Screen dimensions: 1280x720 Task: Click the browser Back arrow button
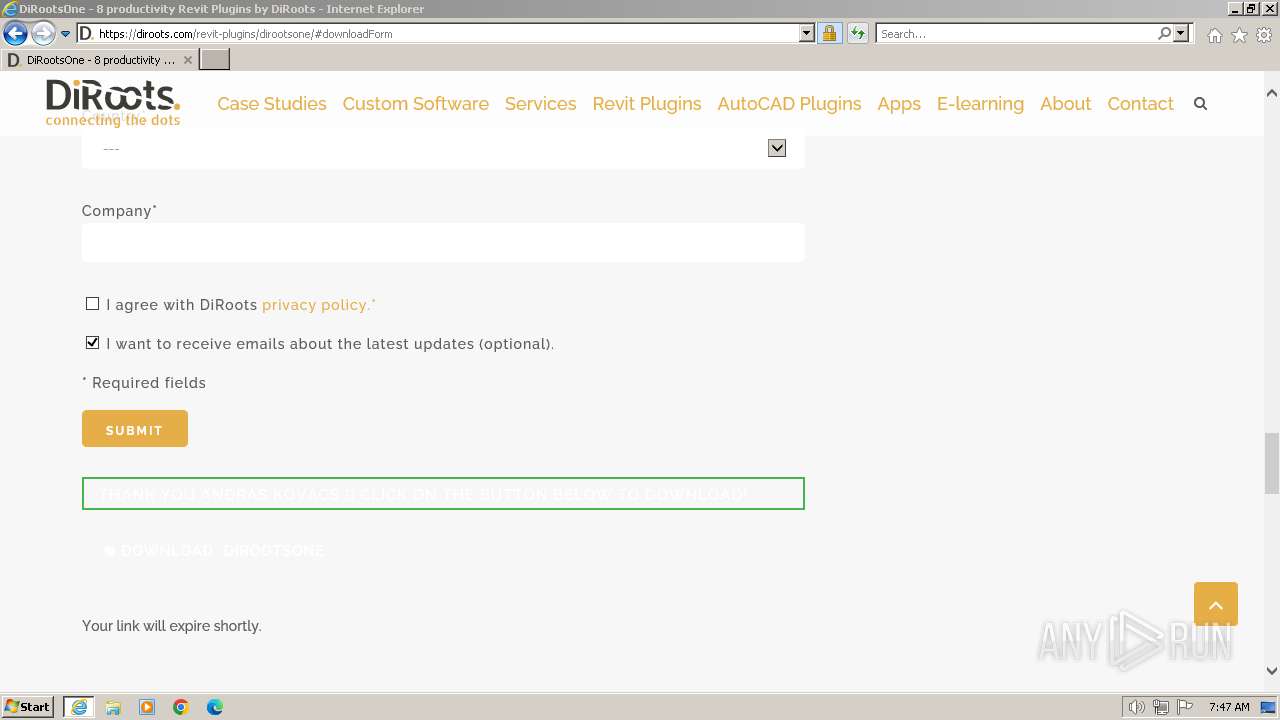pos(15,34)
